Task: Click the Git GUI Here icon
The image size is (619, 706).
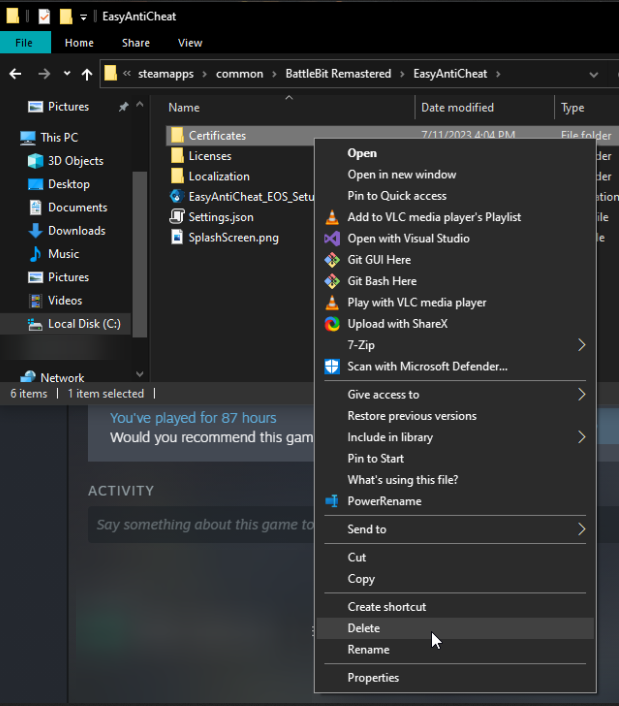Action: pos(332,260)
